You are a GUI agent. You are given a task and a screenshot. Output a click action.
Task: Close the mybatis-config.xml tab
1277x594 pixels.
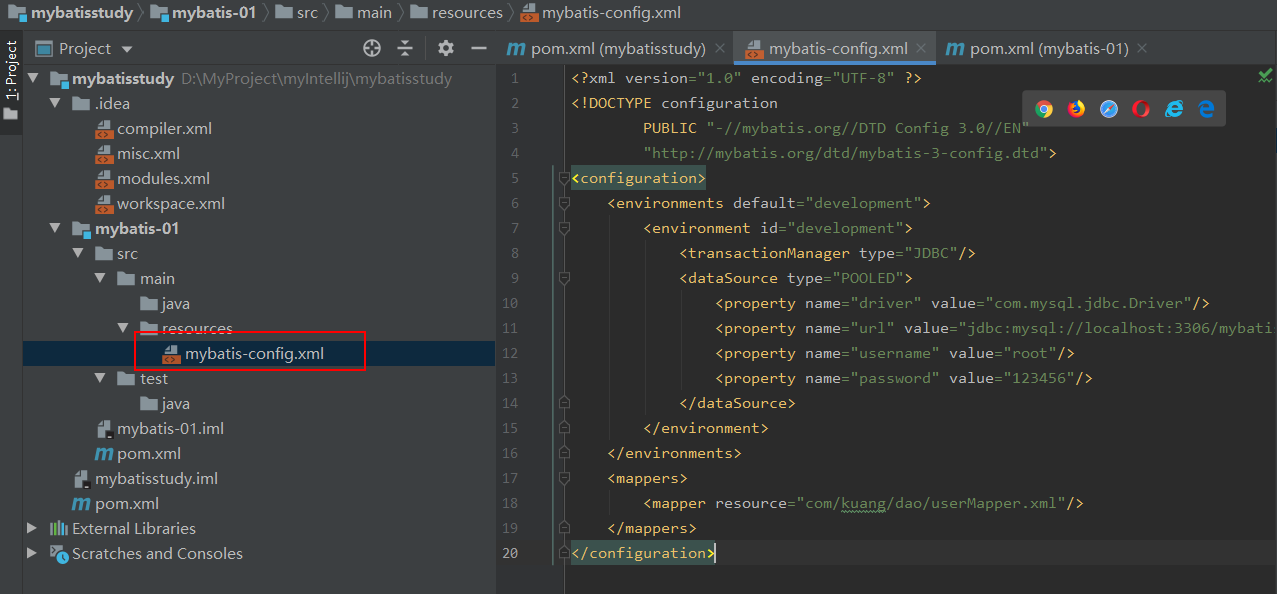click(x=921, y=48)
